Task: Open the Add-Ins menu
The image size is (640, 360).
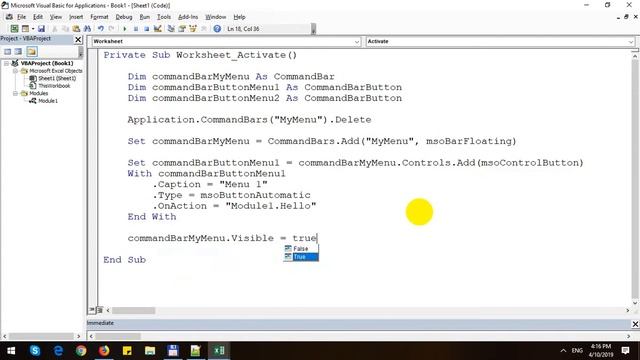Action: coord(188,17)
